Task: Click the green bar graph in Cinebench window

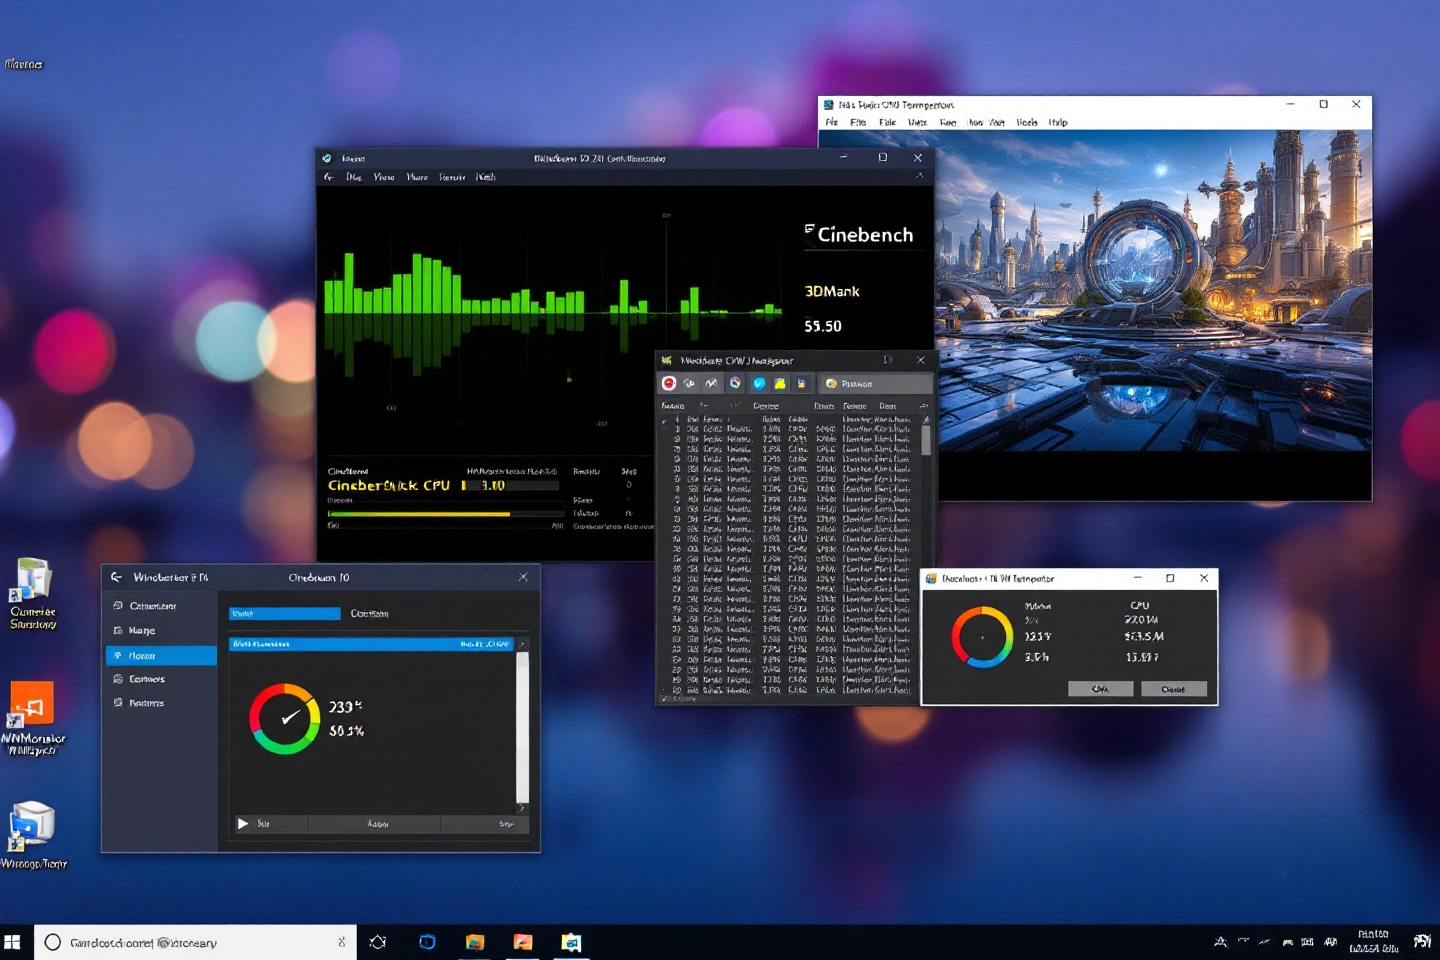Action: [x=553, y=285]
